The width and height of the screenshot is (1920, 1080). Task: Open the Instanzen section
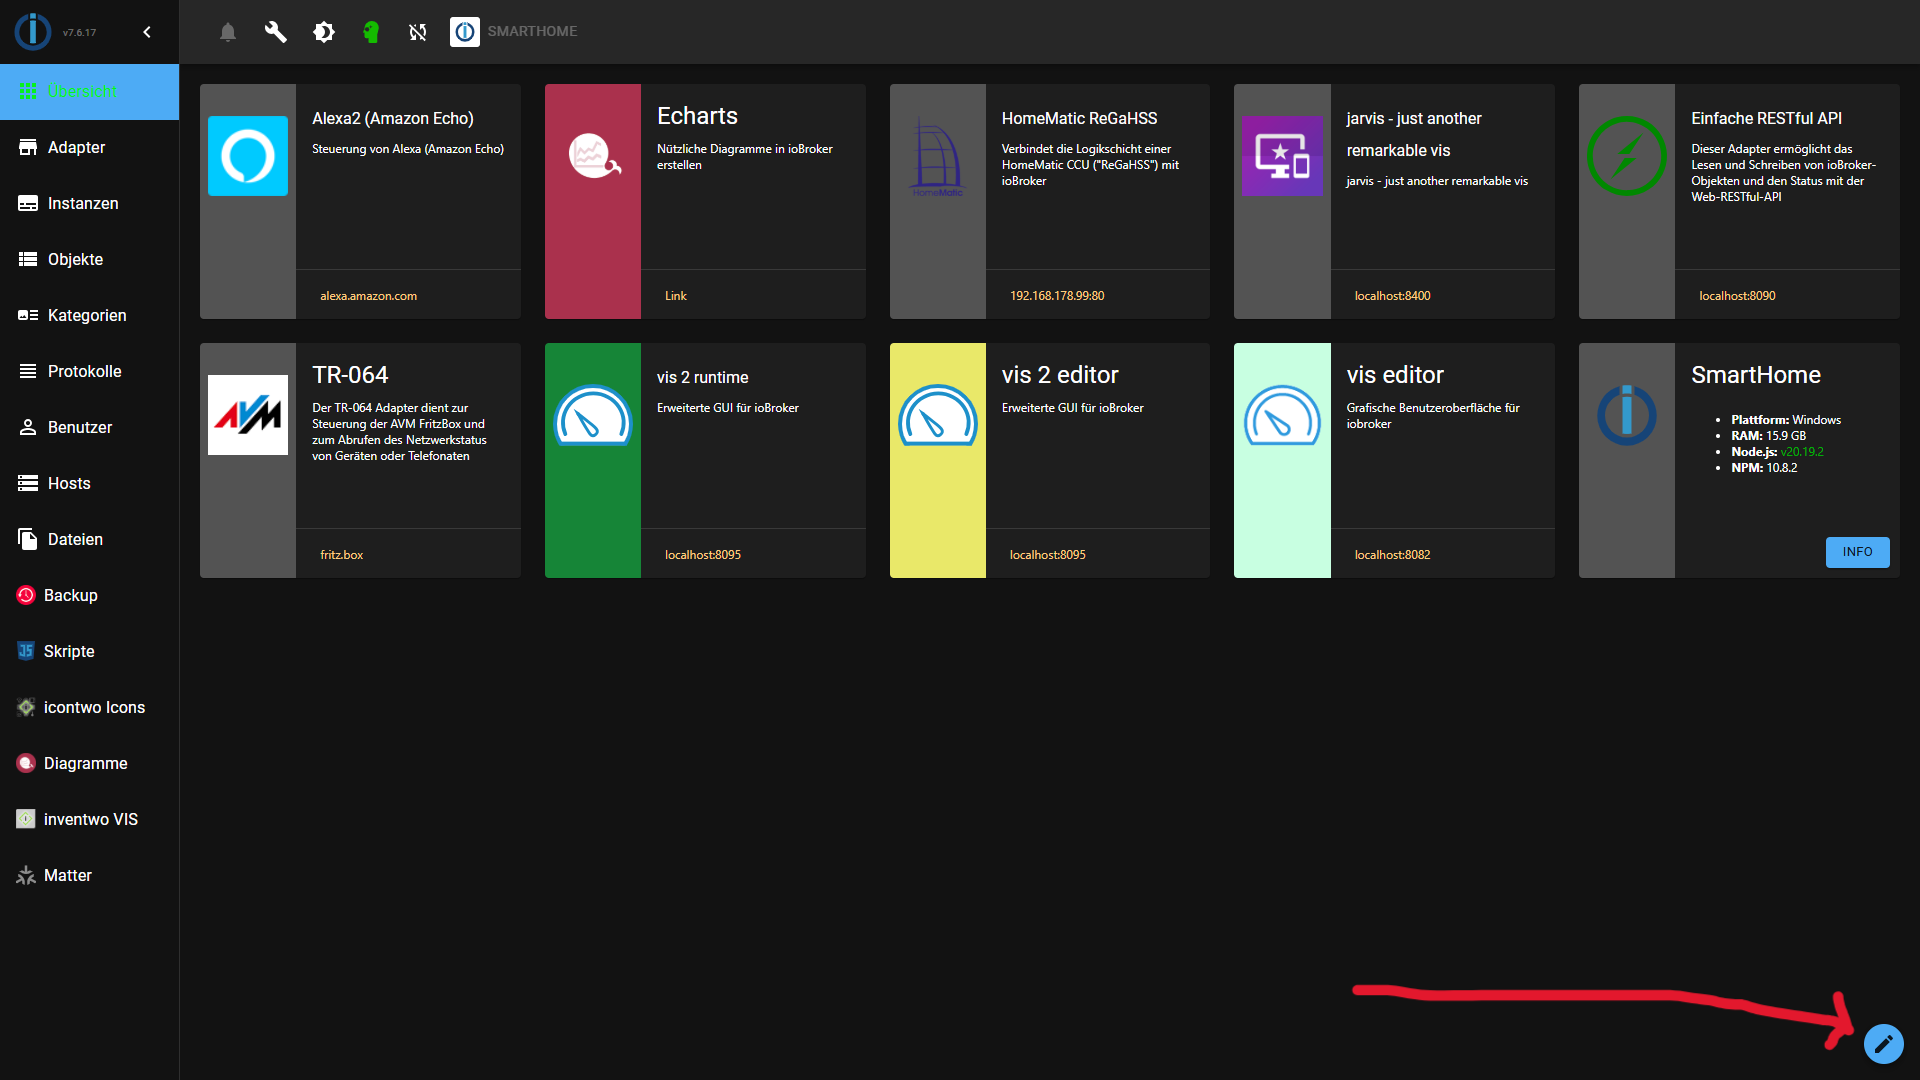coord(89,204)
